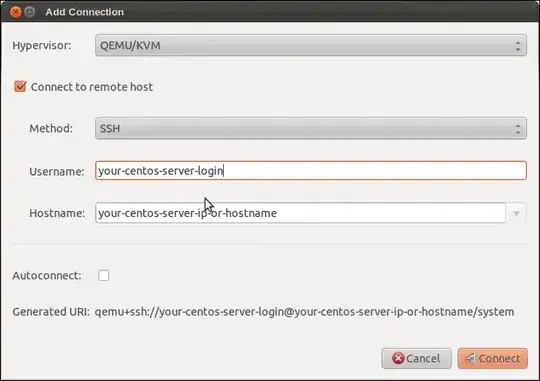Screen dimensions: 540x381
Task: Open the Method SSH dropdown
Action: tap(311, 128)
